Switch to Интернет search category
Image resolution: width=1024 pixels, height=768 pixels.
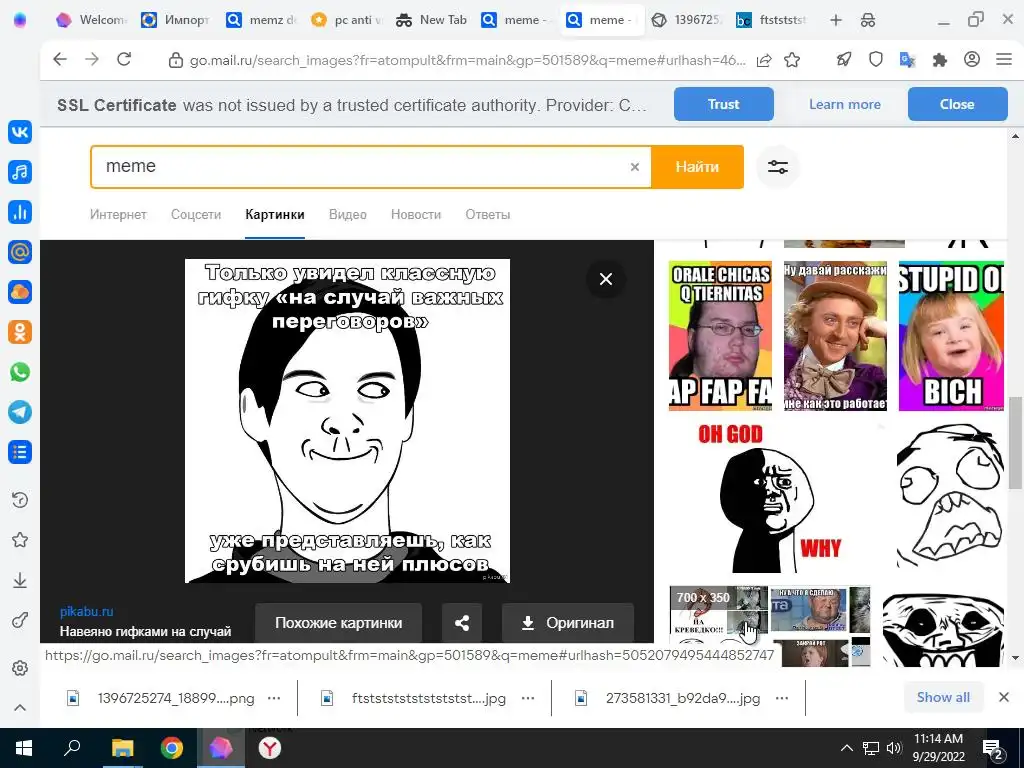pyautogui.click(x=118, y=214)
